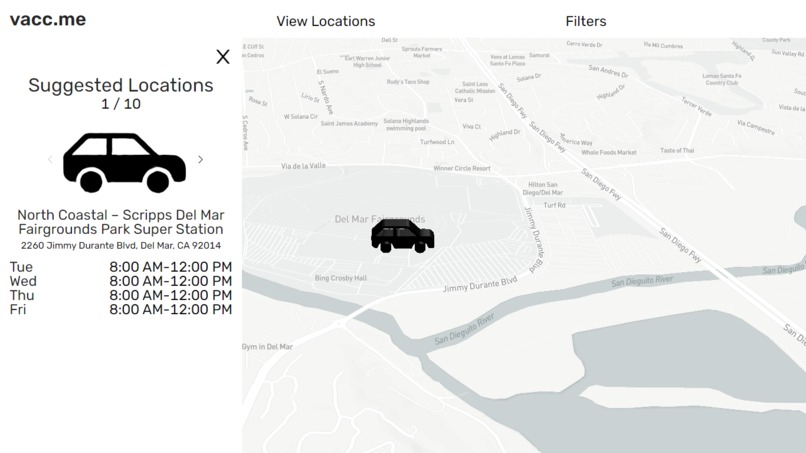Click the vacc.me logo

tap(48, 20)
